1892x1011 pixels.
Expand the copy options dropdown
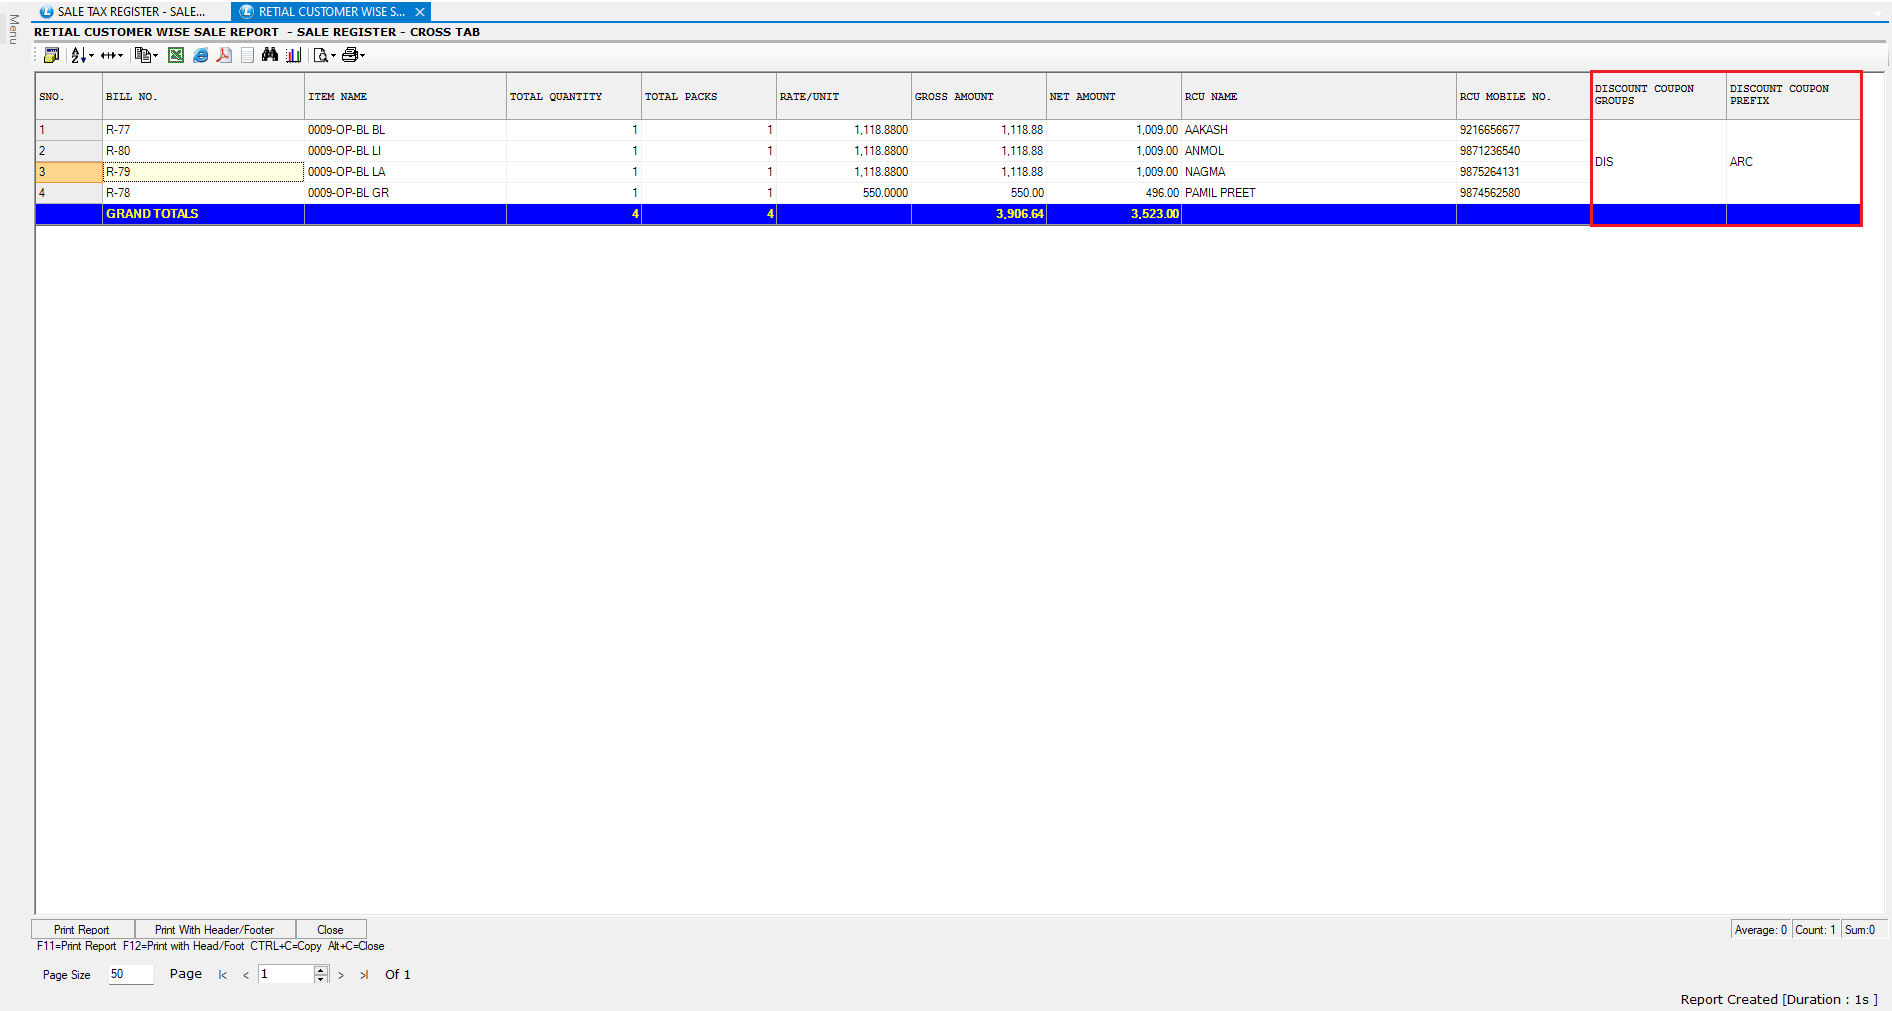155,56
